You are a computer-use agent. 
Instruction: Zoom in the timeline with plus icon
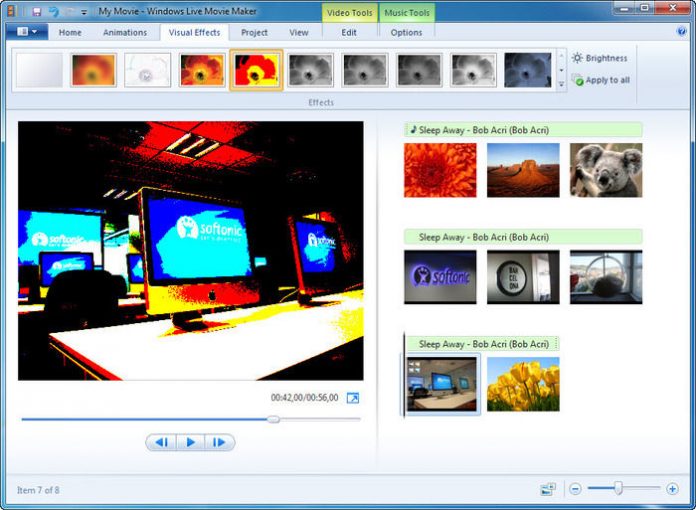(x=672, y=489)
